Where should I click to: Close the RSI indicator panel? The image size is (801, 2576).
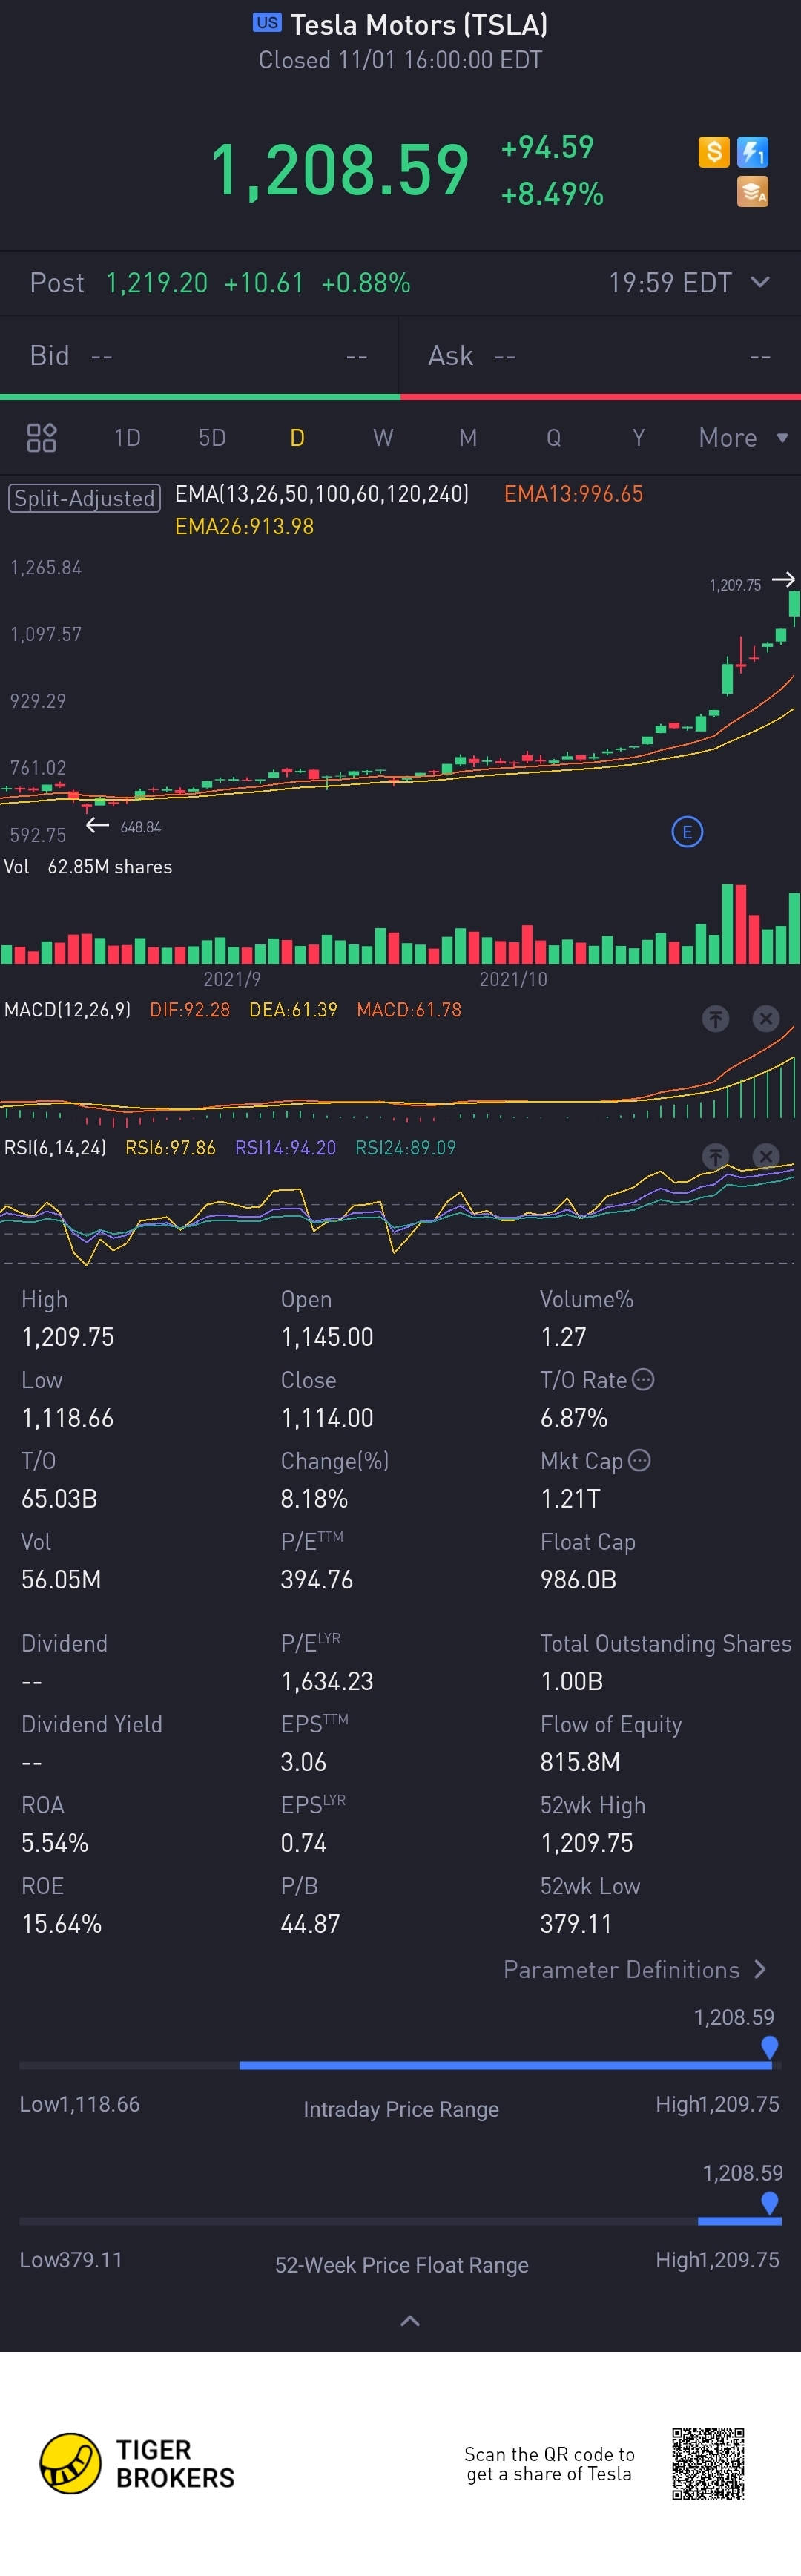765,1156
